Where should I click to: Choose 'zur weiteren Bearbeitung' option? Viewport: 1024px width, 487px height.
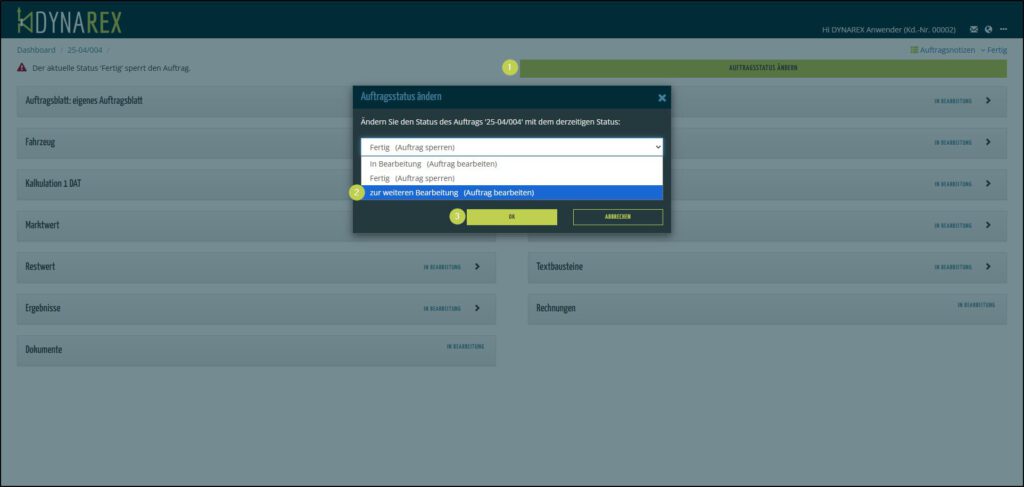pyautogui.click(x=451, y=192)
